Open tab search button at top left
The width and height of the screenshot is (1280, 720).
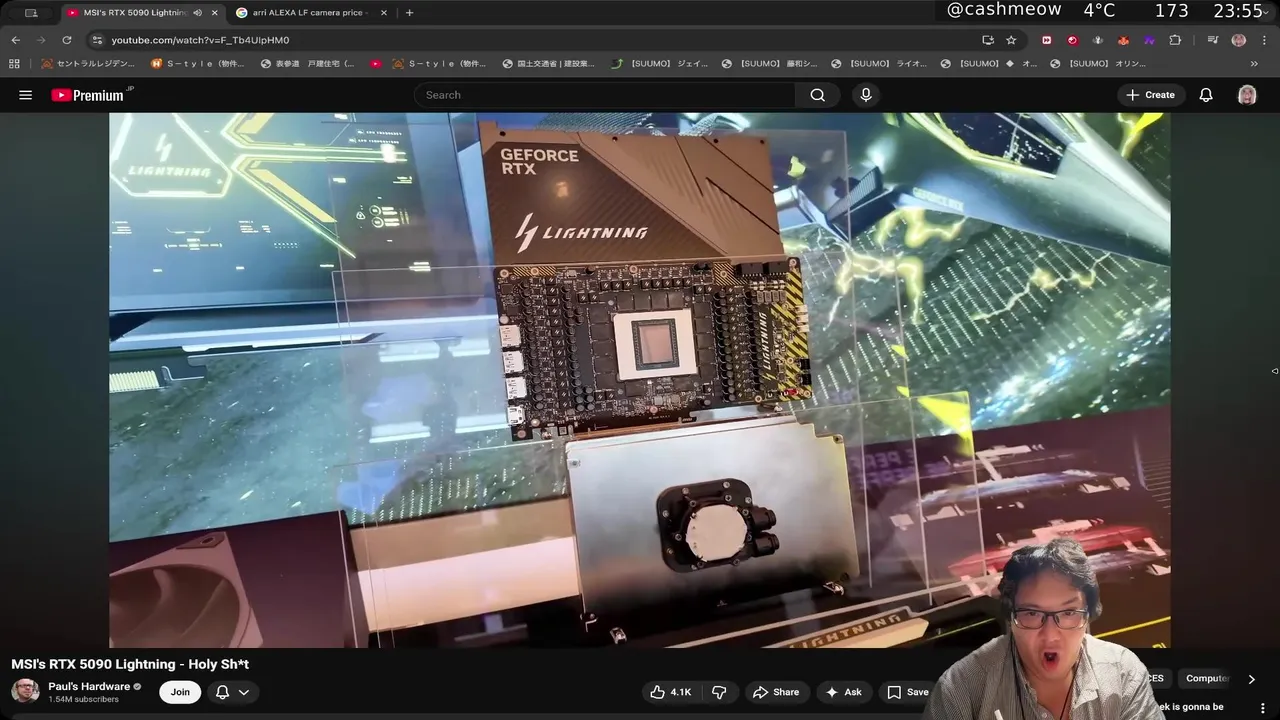coord(31,13)
